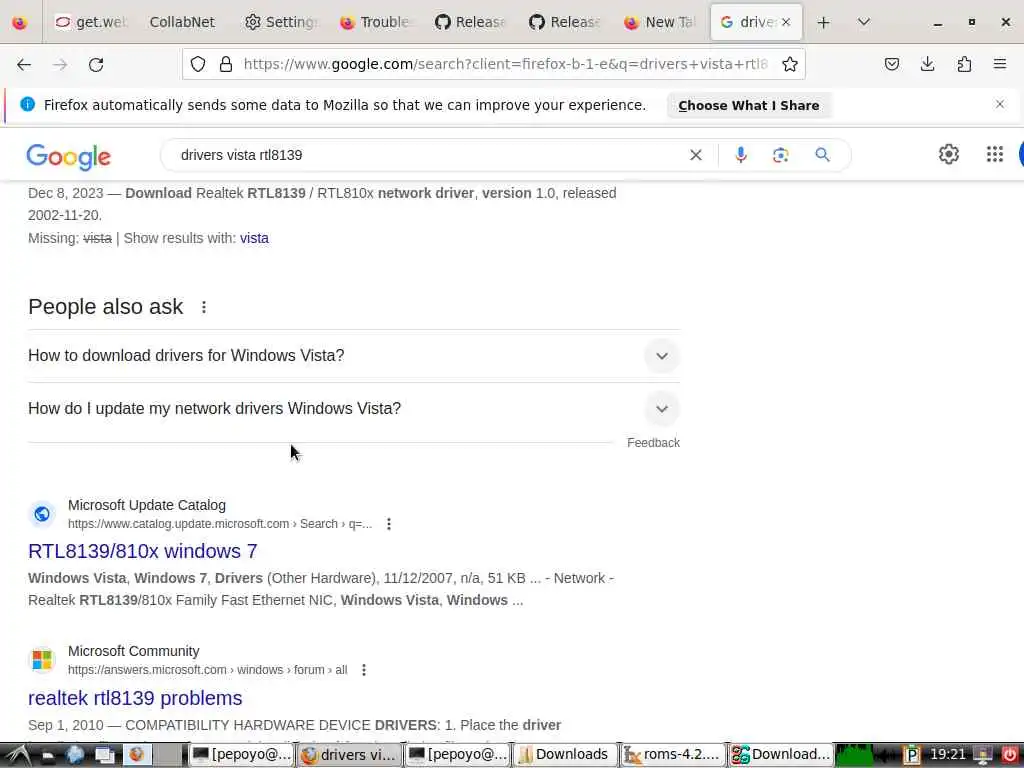
Task: Submit search with magnifier icon
Action: pyautogui.click(x=822, y=155)
